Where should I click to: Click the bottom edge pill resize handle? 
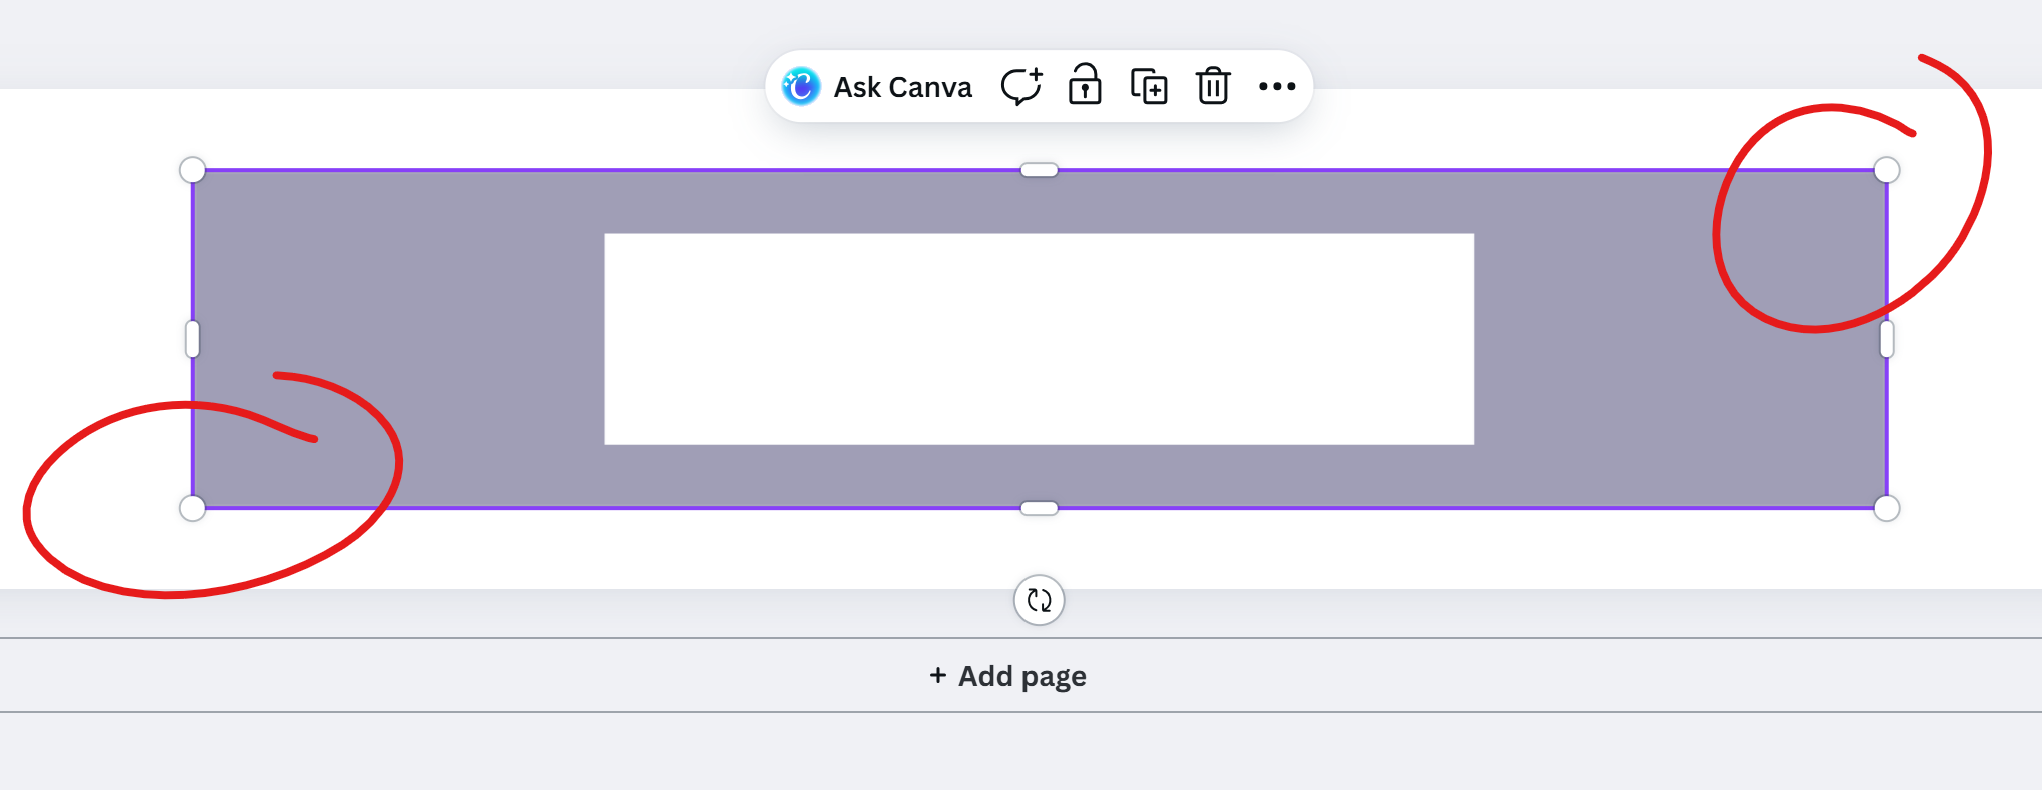pyautogui.click(x=1039, y=508)
